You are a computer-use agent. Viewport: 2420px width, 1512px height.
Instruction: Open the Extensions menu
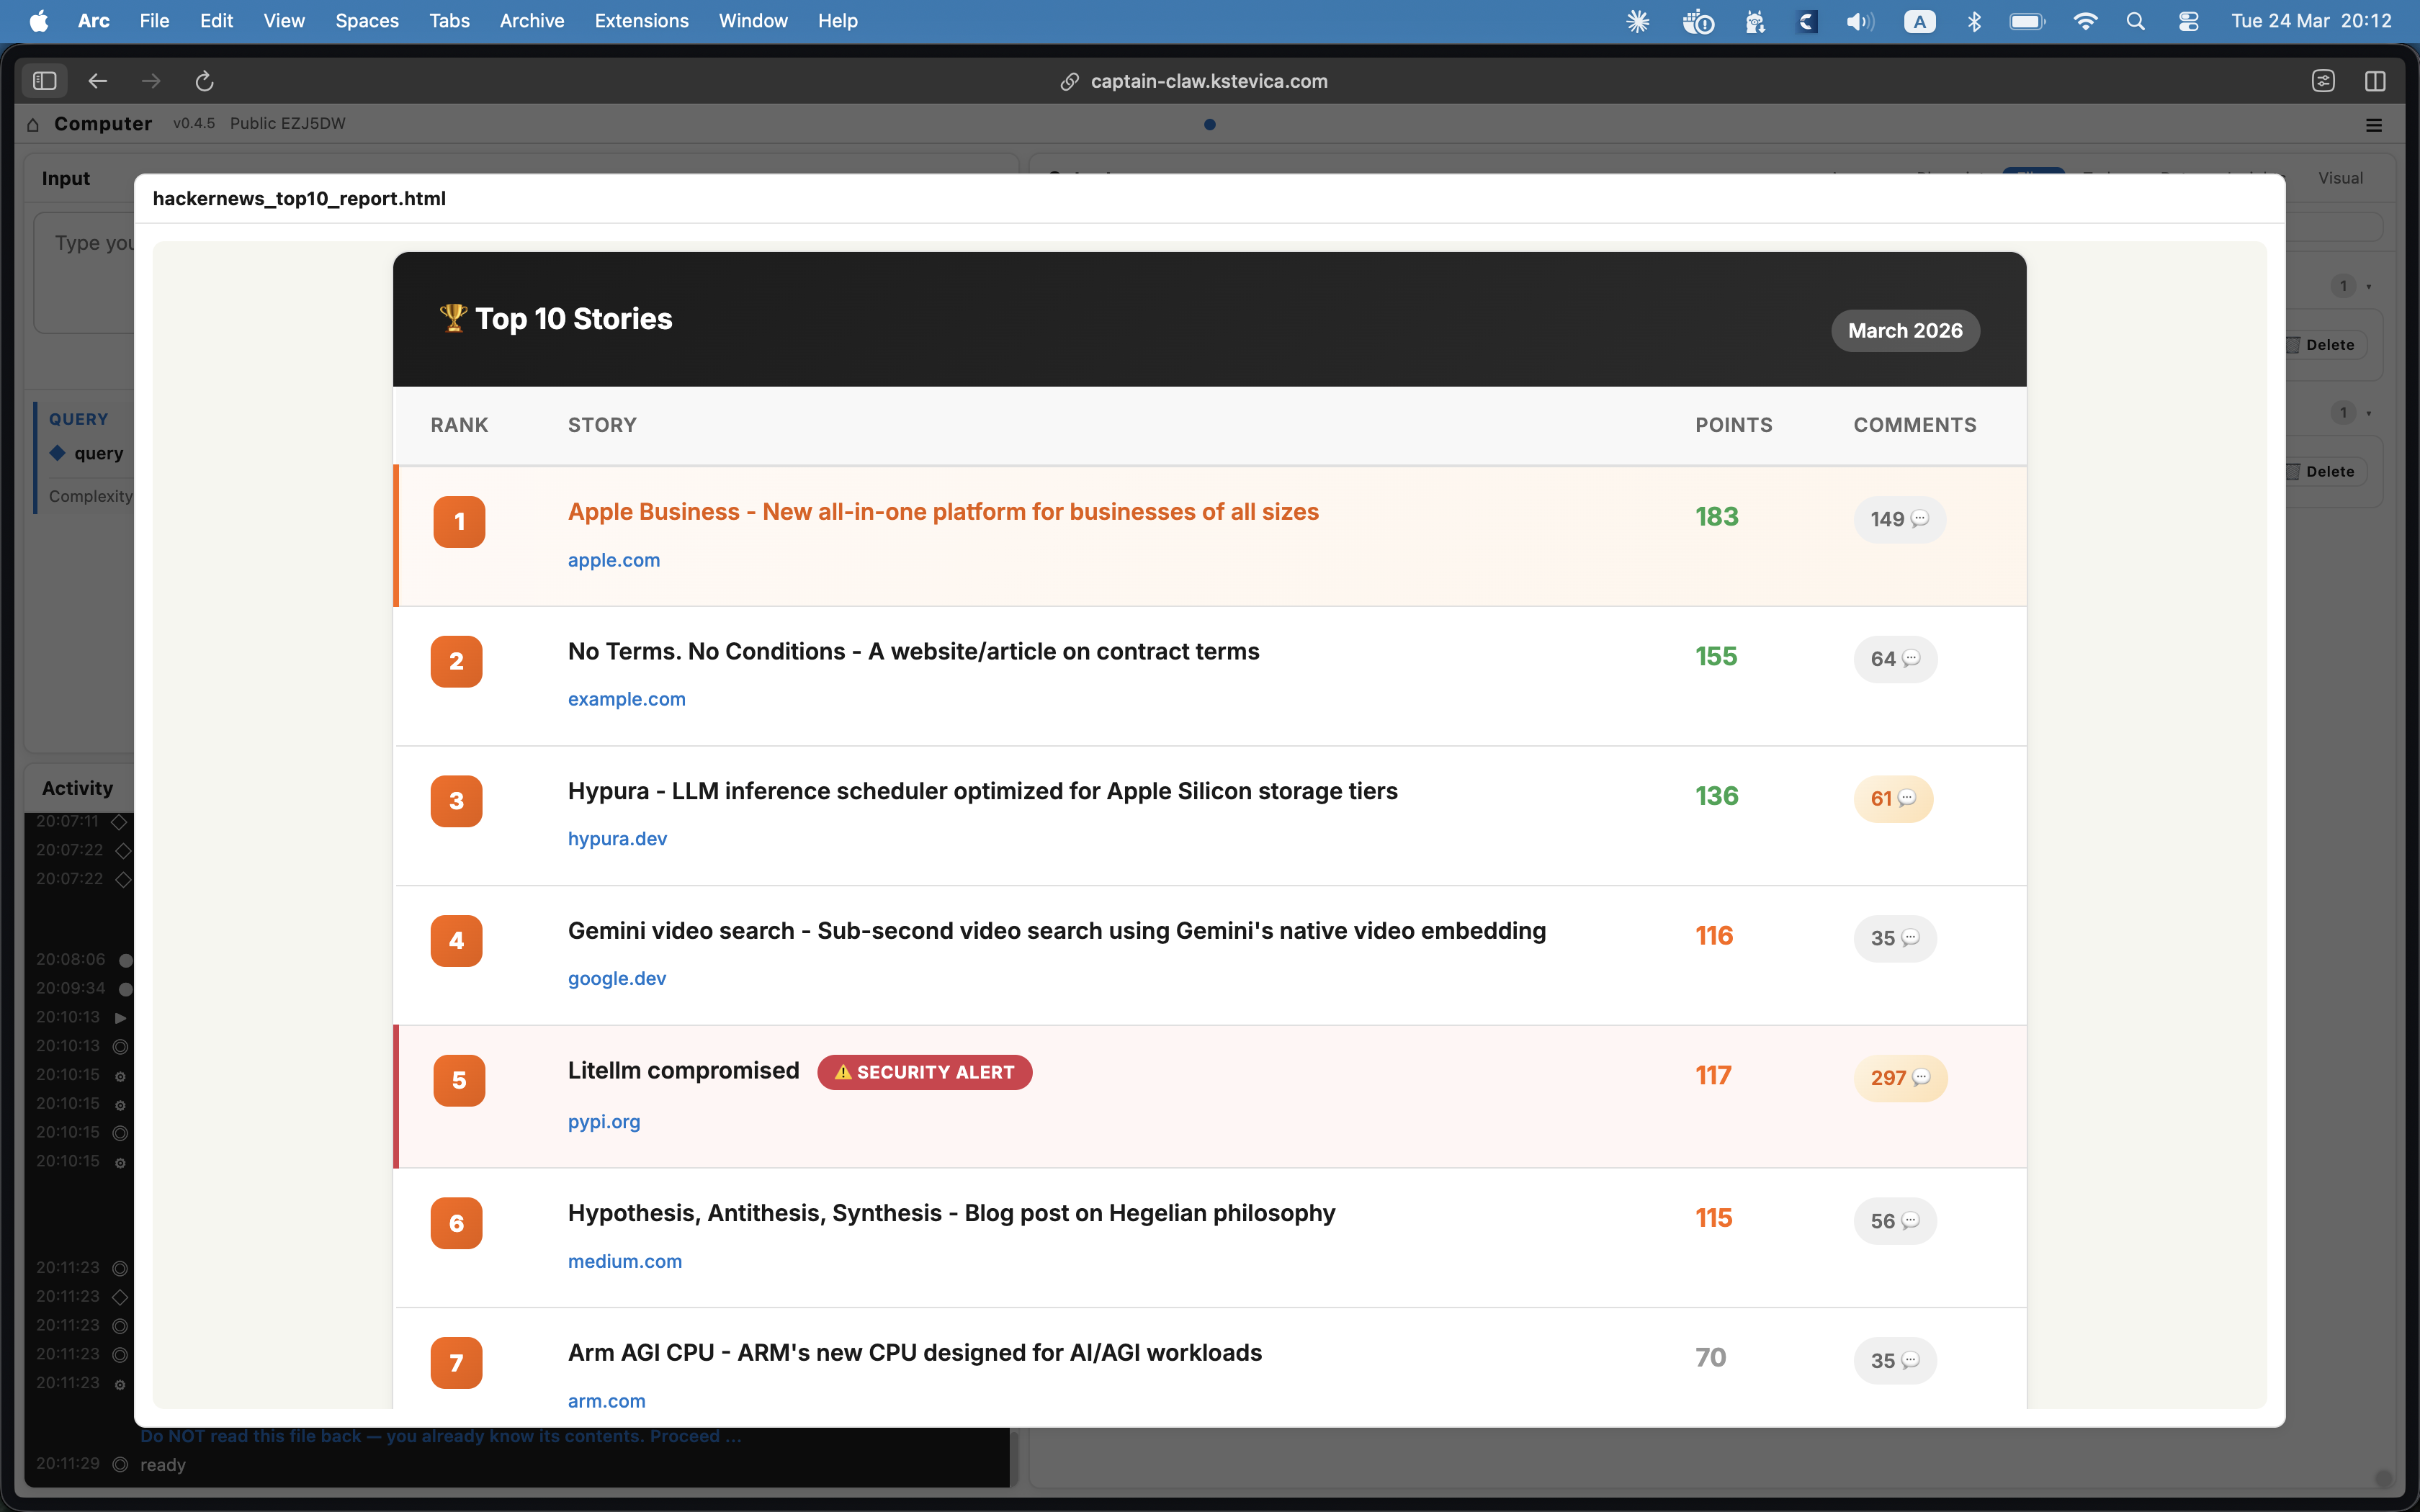pyautogui.click(x=641, y=21)
